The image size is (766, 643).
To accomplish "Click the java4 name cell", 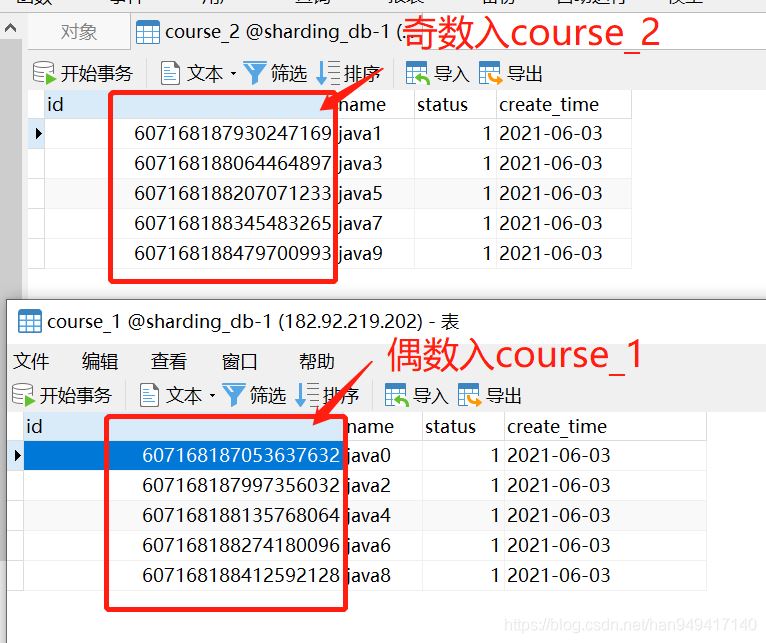I will [383, 515].
